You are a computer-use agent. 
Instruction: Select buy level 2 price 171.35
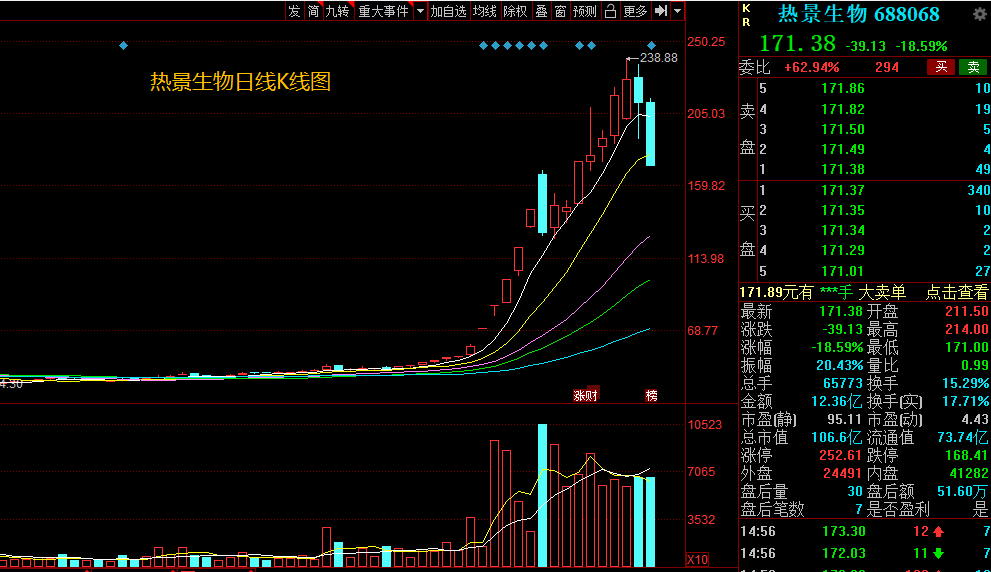[x=842, y=210]
